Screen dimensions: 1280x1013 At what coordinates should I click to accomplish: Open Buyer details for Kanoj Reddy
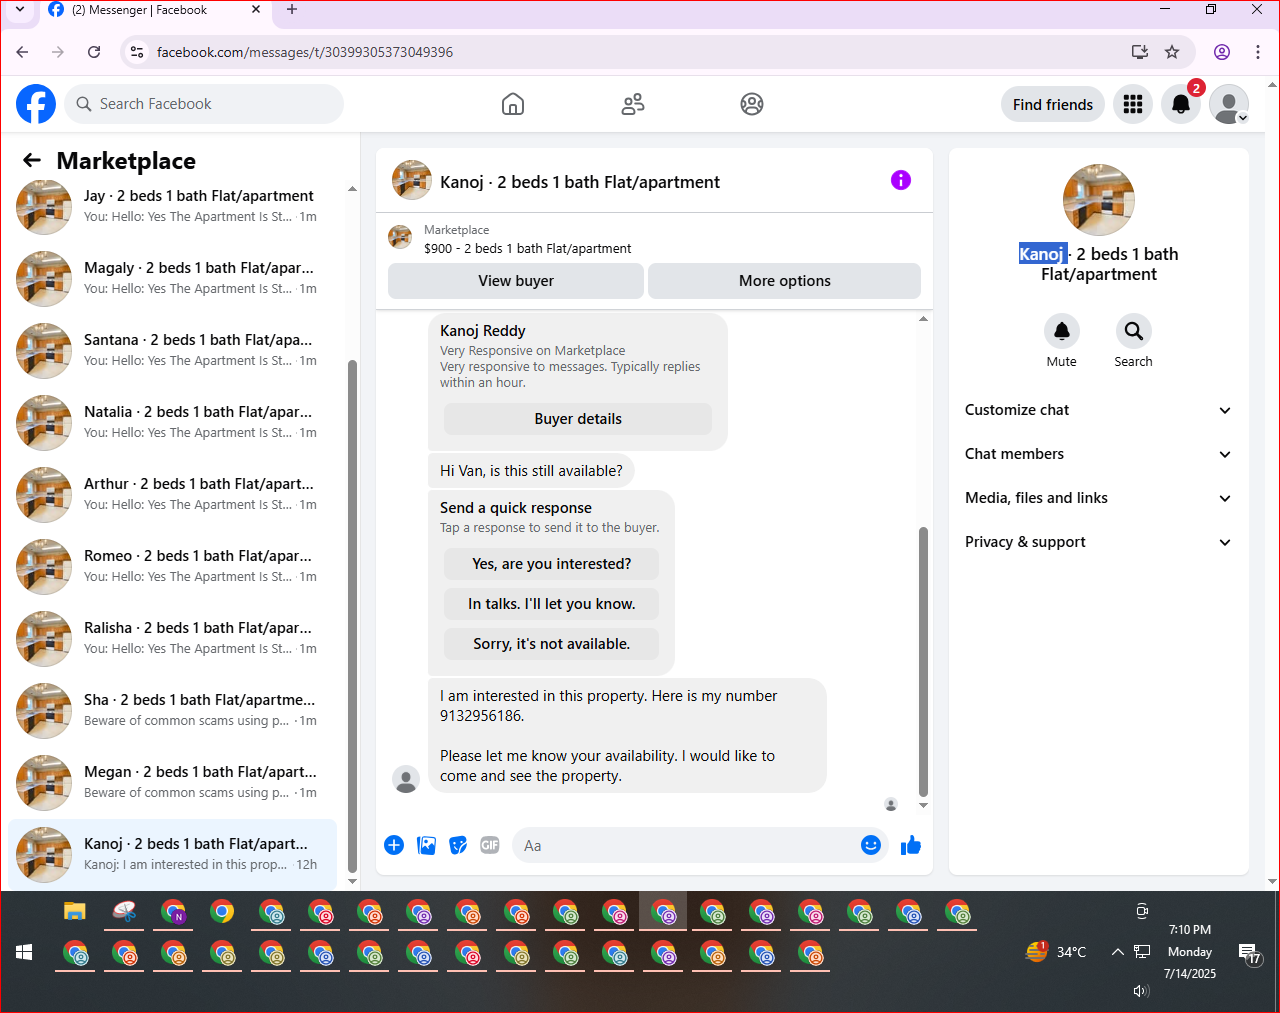pos(578,419)
